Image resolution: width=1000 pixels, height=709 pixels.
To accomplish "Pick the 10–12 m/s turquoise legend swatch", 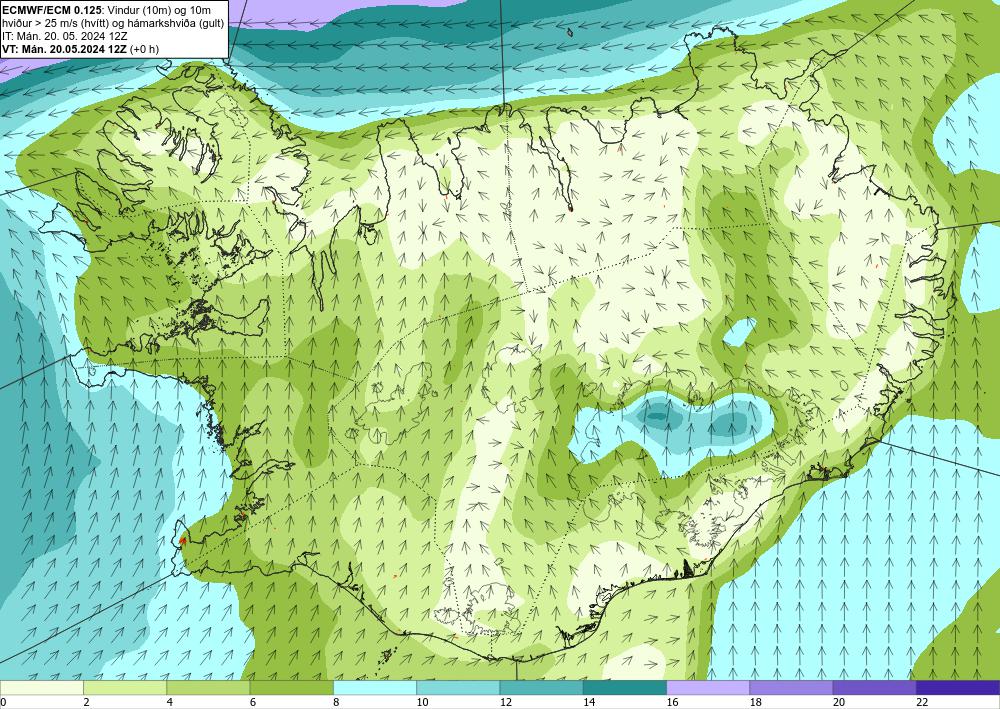I will [x=458, y=688].
